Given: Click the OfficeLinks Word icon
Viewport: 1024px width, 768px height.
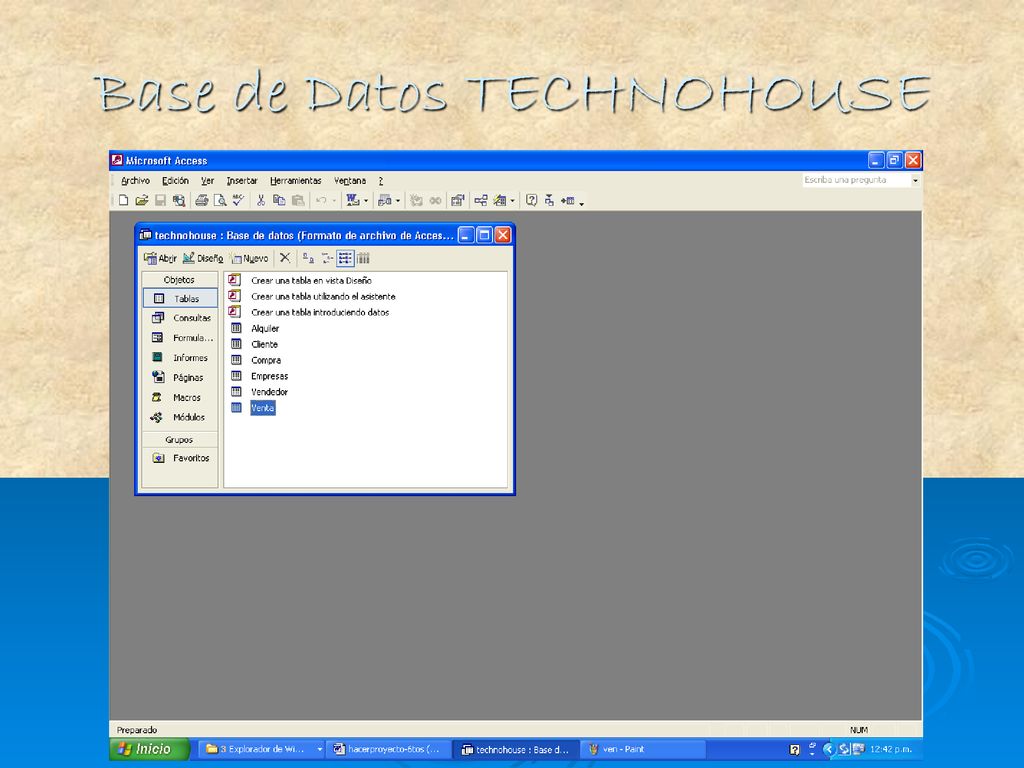Looking at the screenshot, I should 353,200.
